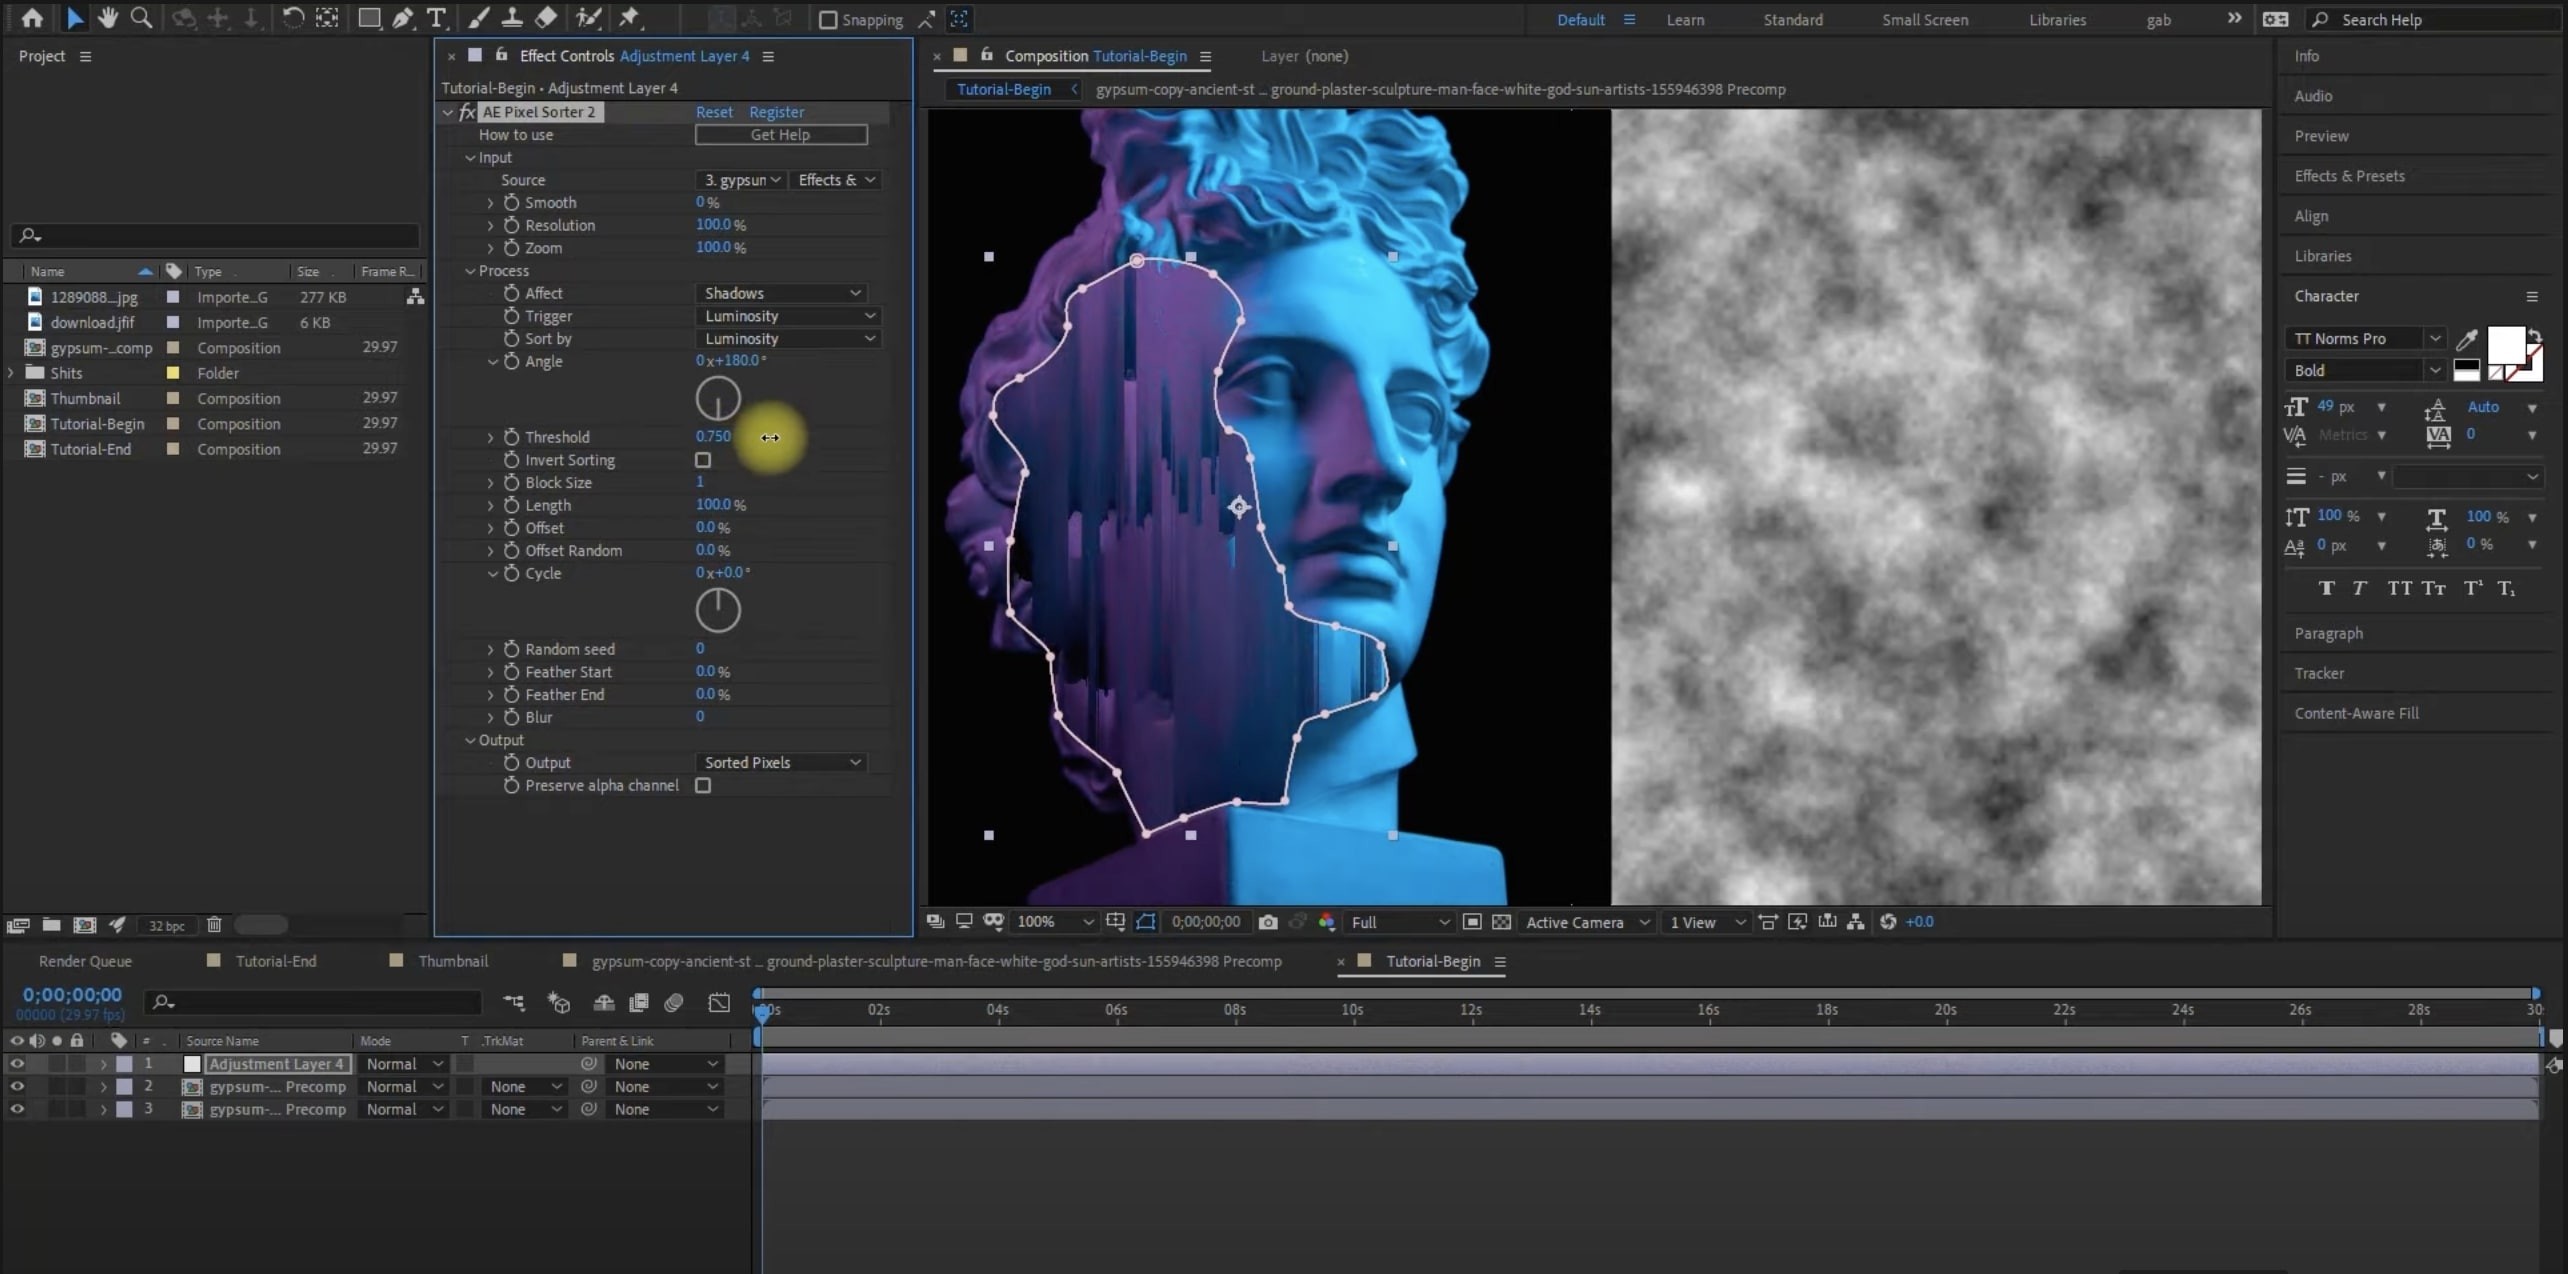Switch to the Learn workspace

(1685, 20)
